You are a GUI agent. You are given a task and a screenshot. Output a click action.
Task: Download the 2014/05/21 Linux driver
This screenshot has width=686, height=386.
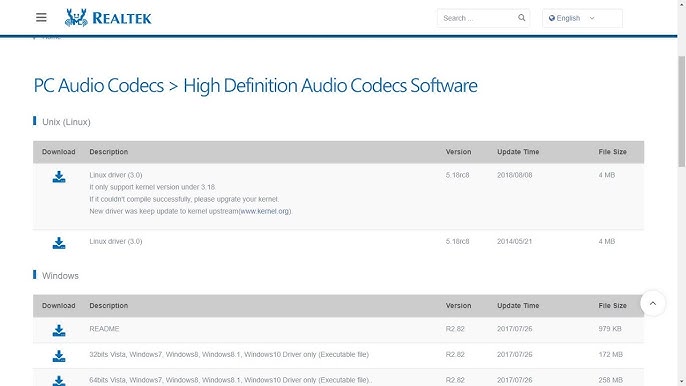pyautogui.click(x=59, y=243)
